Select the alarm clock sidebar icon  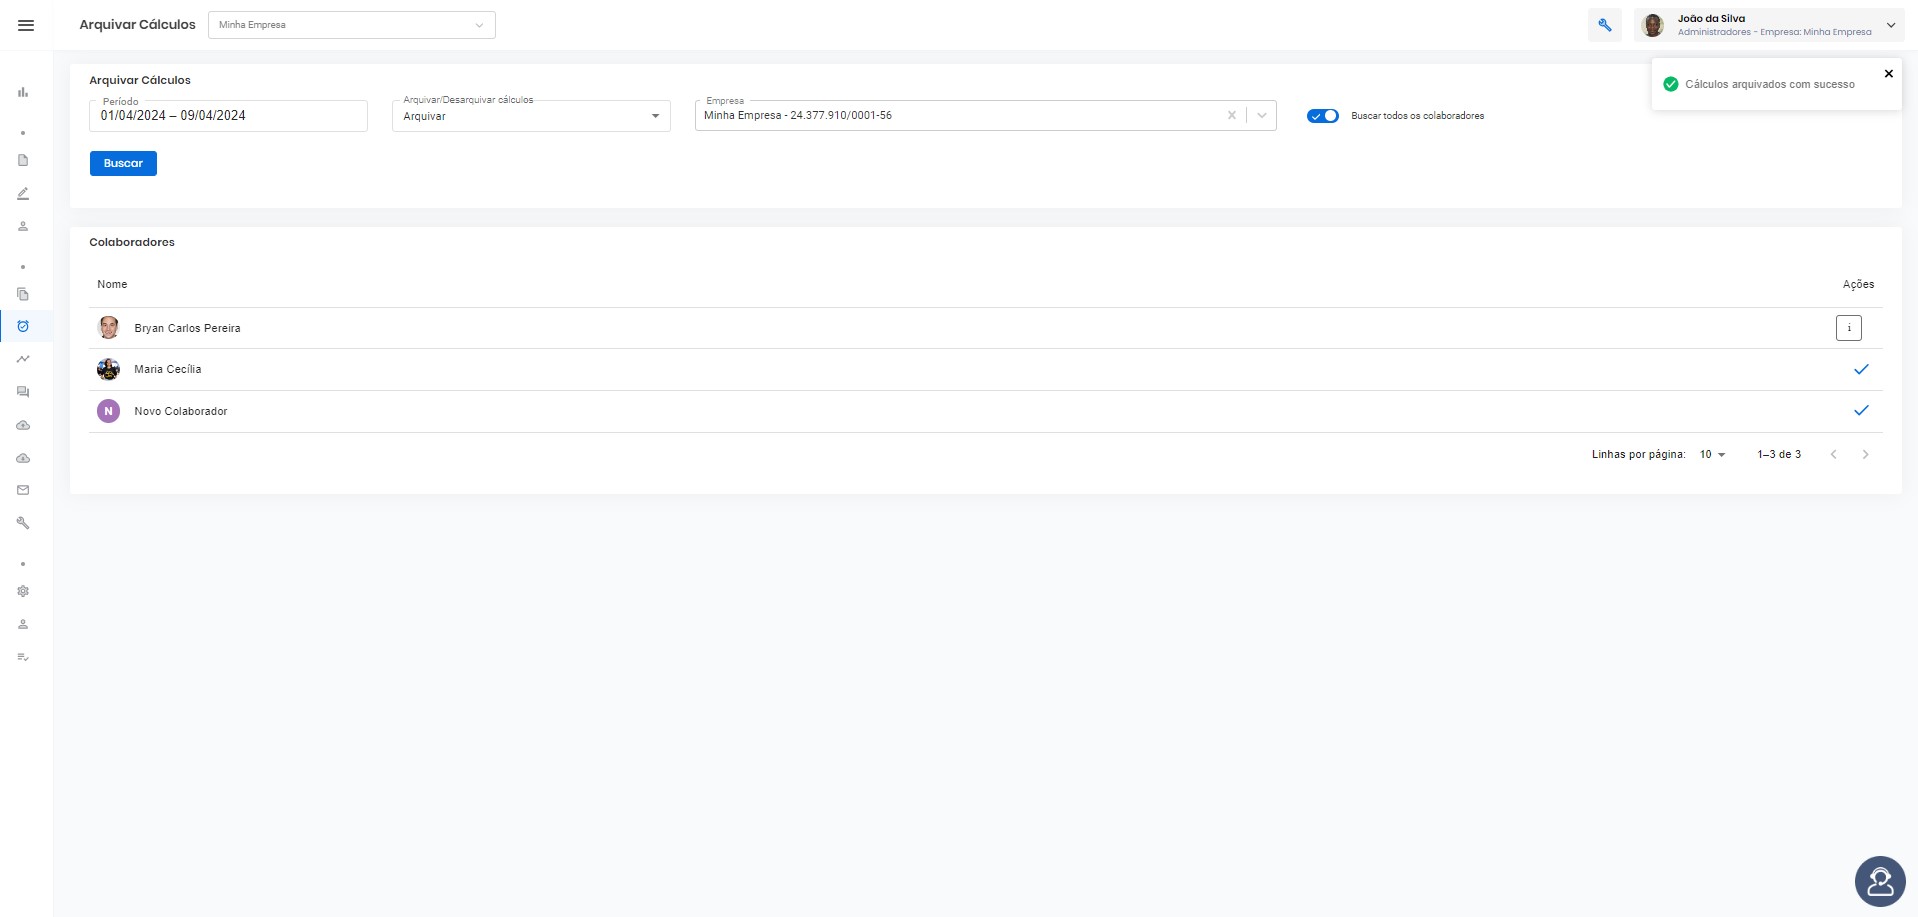click(23, 326)
